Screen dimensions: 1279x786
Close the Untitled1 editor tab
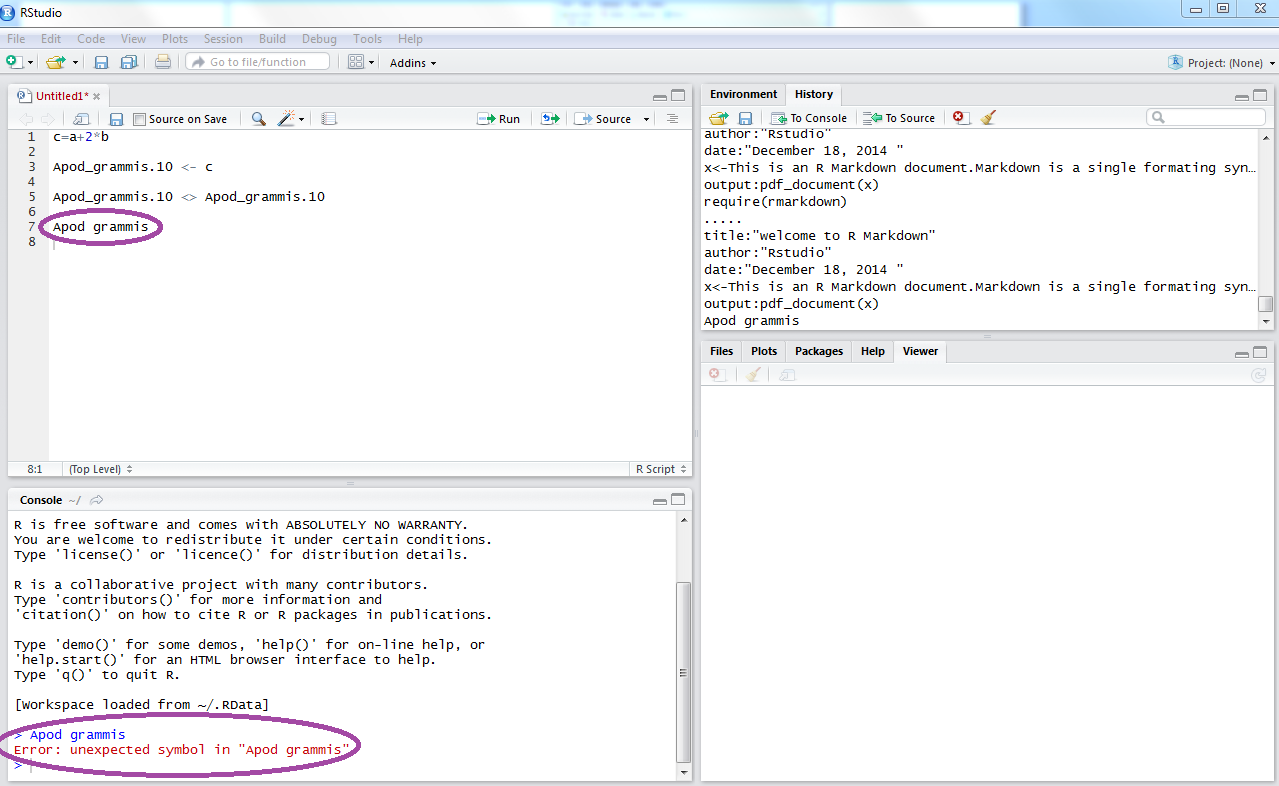(x=97, y=97)
